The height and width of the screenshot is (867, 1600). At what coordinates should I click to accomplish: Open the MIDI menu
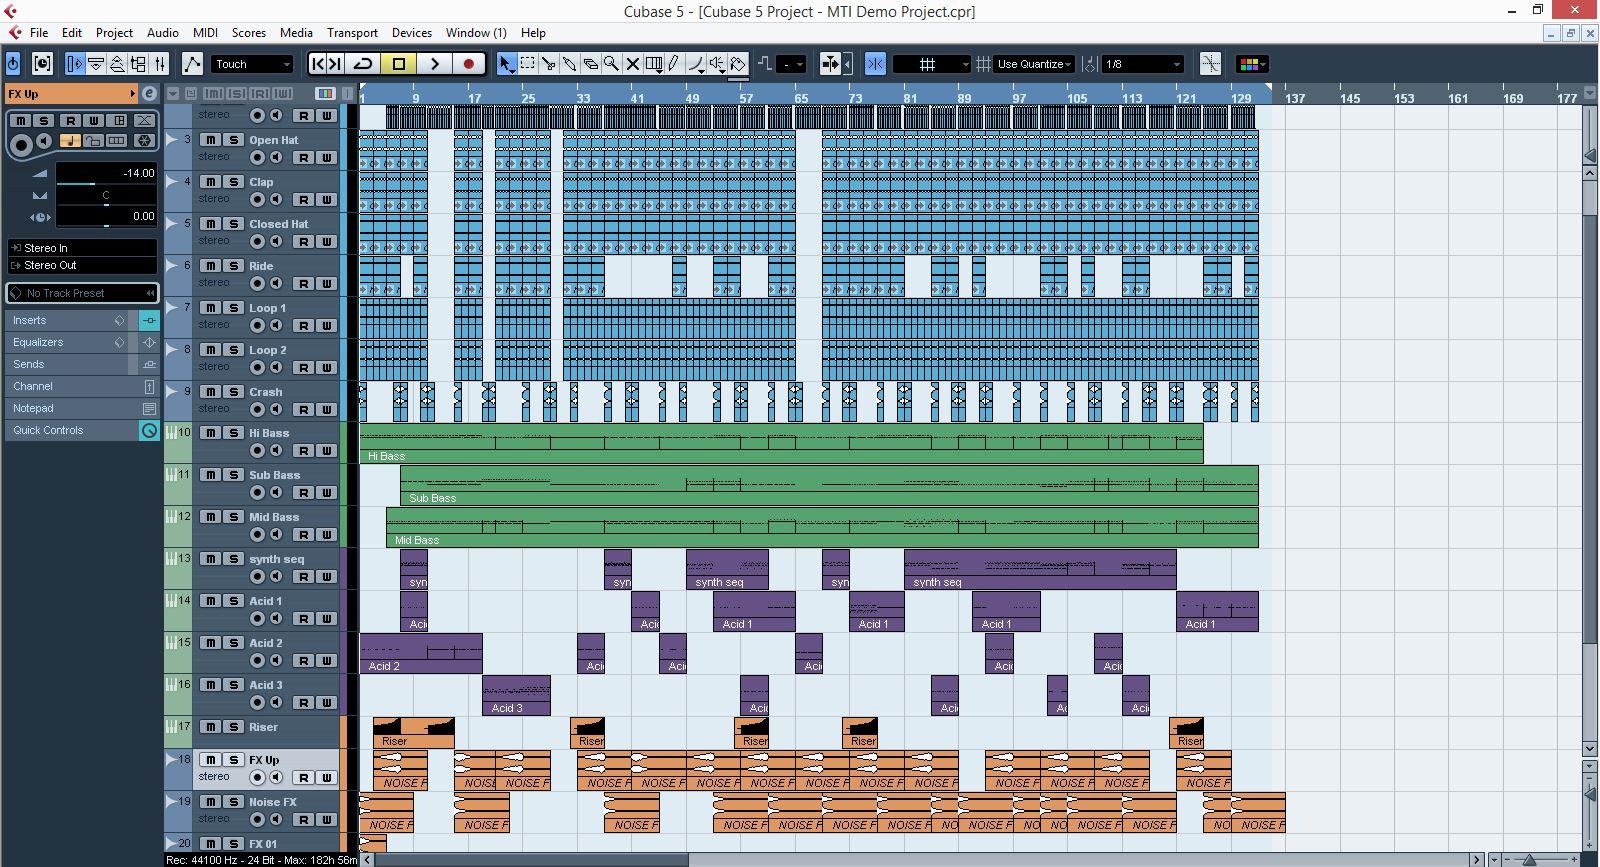coord(205,32)
